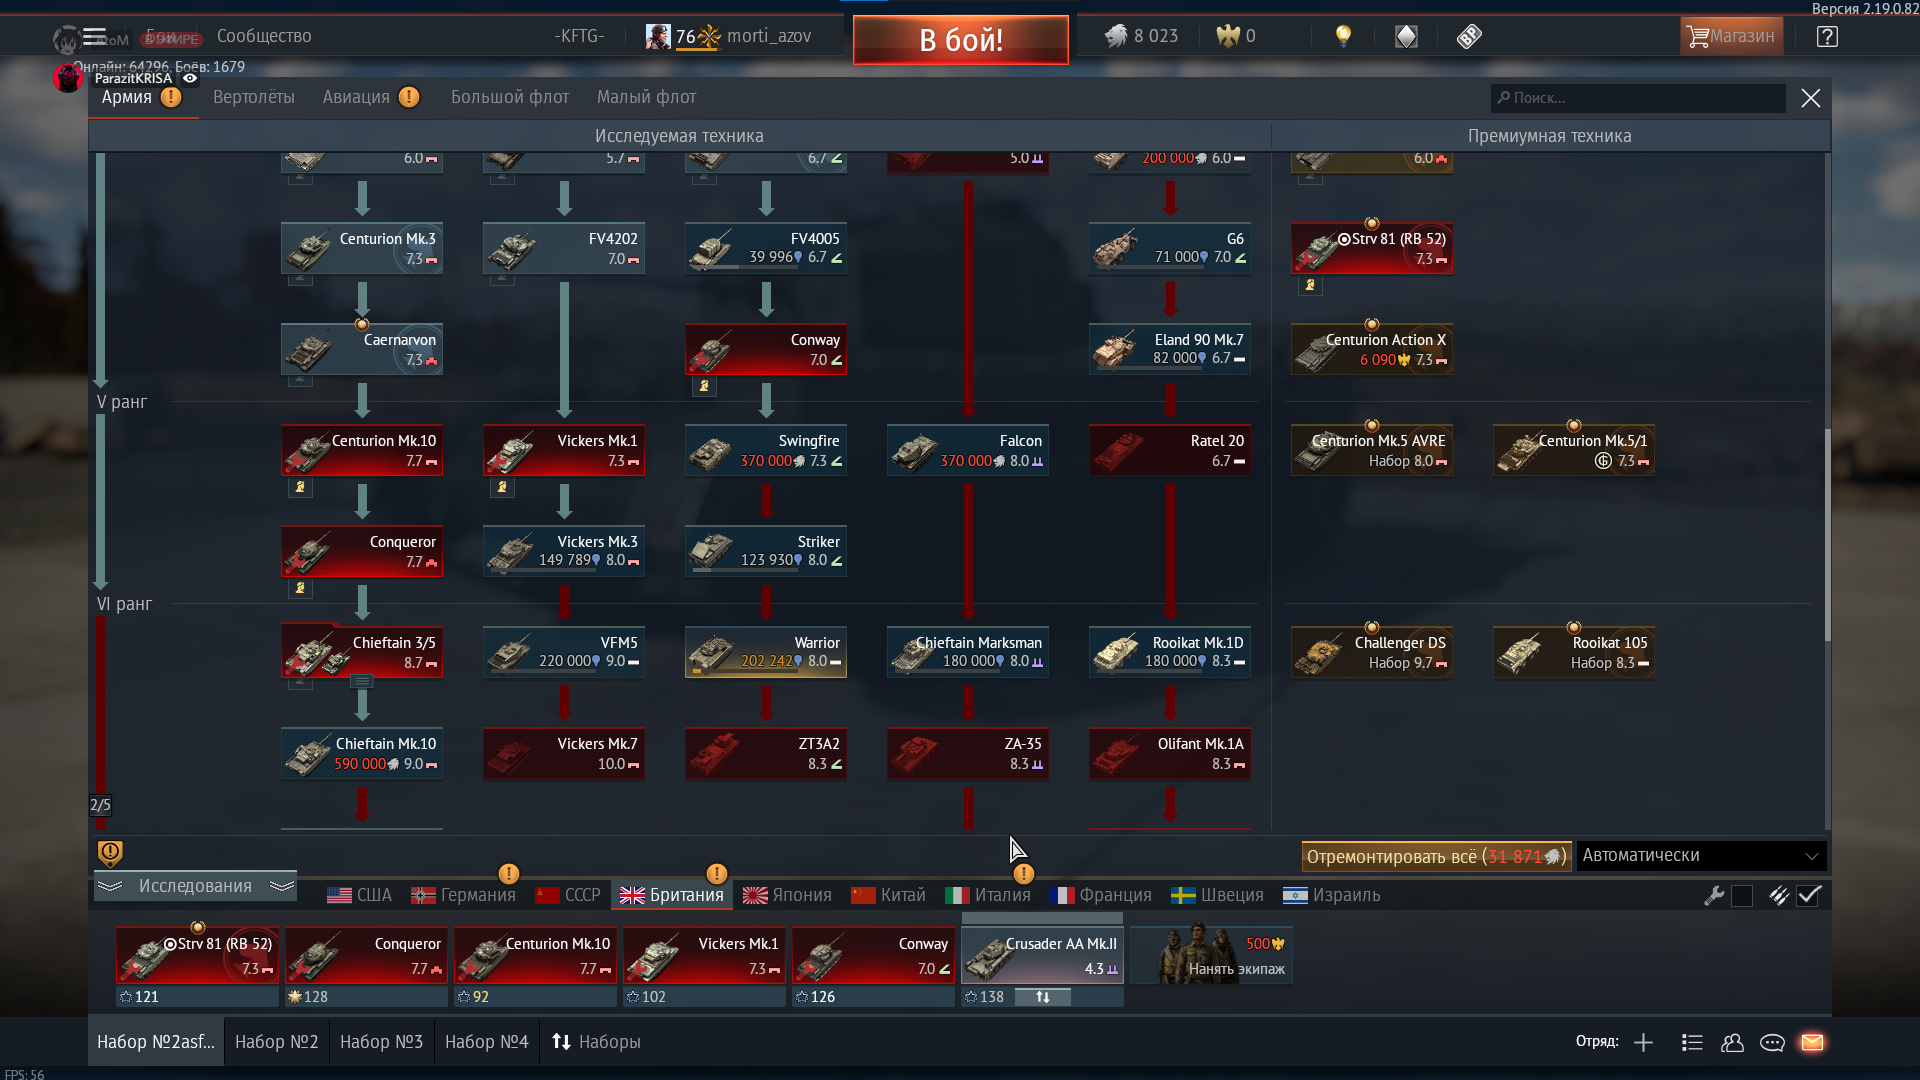Click Нанять экипаж hire crew slot

[1211, 955]
